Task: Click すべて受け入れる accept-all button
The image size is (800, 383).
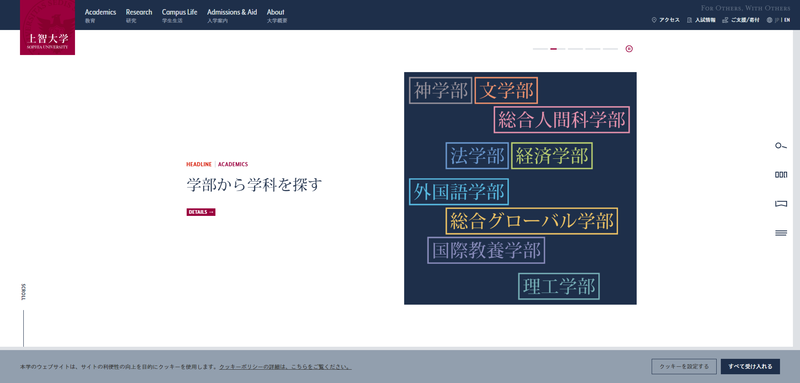Action: [x=750, y=367]
